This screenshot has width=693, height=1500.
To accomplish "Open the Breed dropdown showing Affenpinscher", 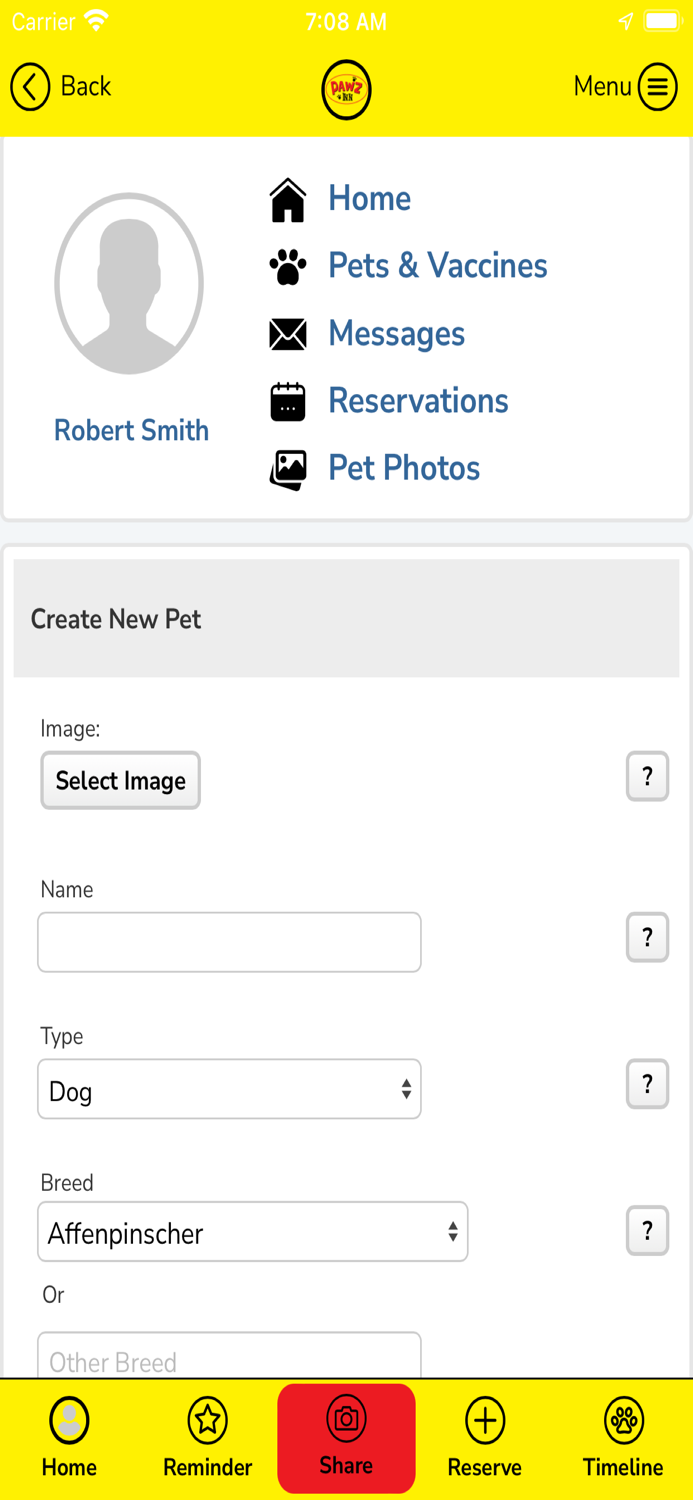I will tap(252, 1232).
